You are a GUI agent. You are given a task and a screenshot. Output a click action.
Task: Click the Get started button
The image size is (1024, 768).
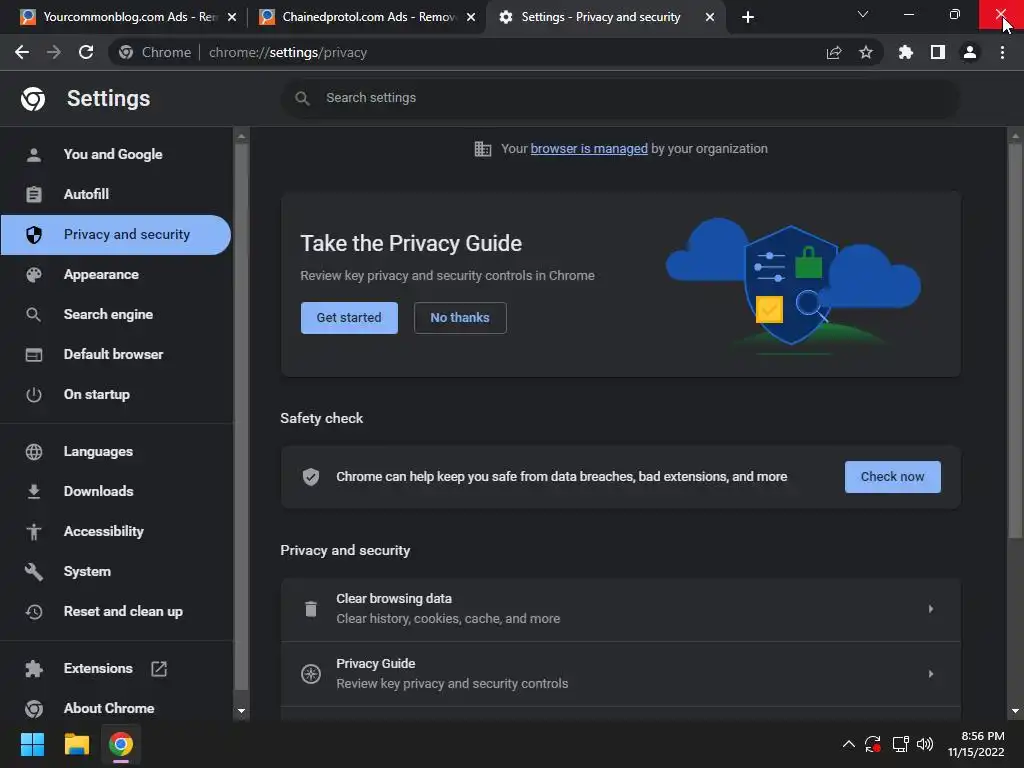[x=349, y=318]
